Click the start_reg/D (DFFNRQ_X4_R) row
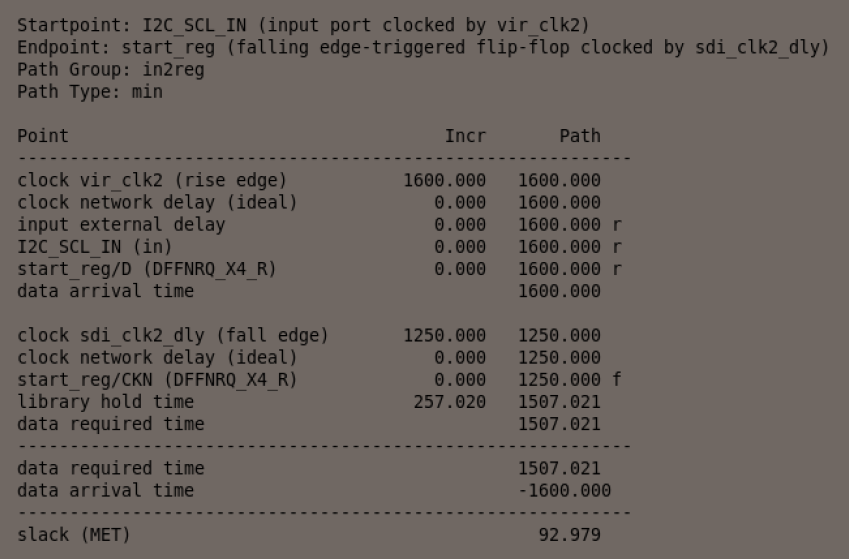The width and height of the screenshot is (849, 559). 147,269
